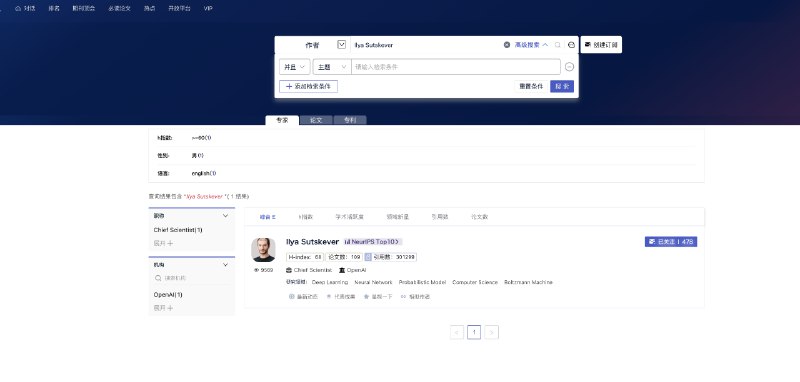Click the Computer Science research tag
800x382 pixels.
(x=475, y=282)
